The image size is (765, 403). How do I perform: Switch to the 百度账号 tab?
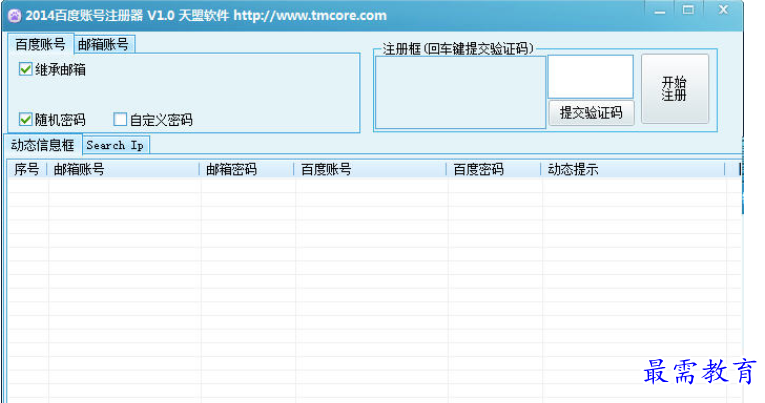click(x=40, y=44)
